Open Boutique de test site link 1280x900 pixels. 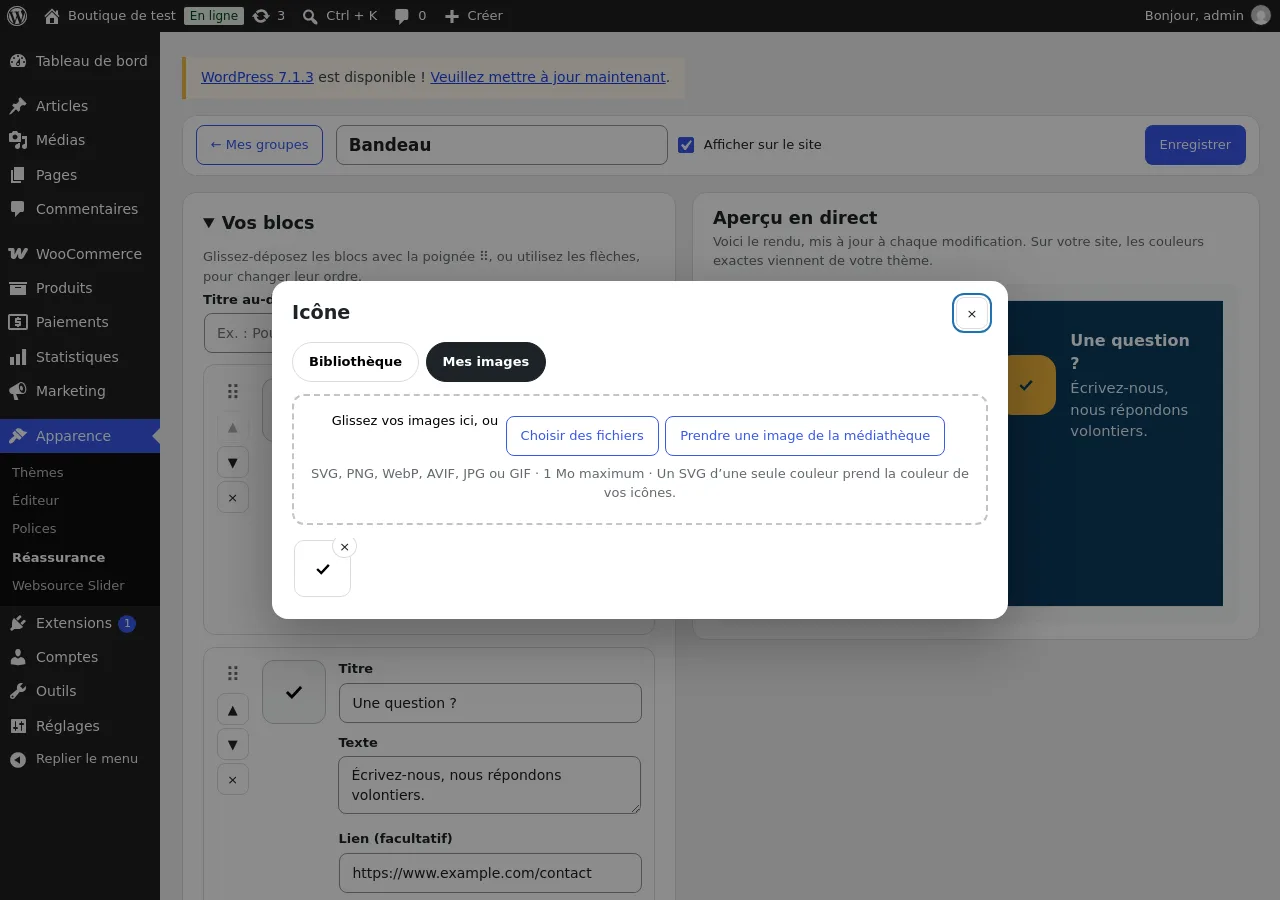[110, 16]
